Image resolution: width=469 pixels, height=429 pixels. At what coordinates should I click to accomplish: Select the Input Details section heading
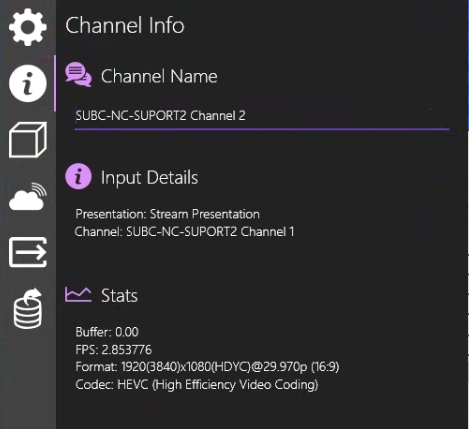pos(149,178)
